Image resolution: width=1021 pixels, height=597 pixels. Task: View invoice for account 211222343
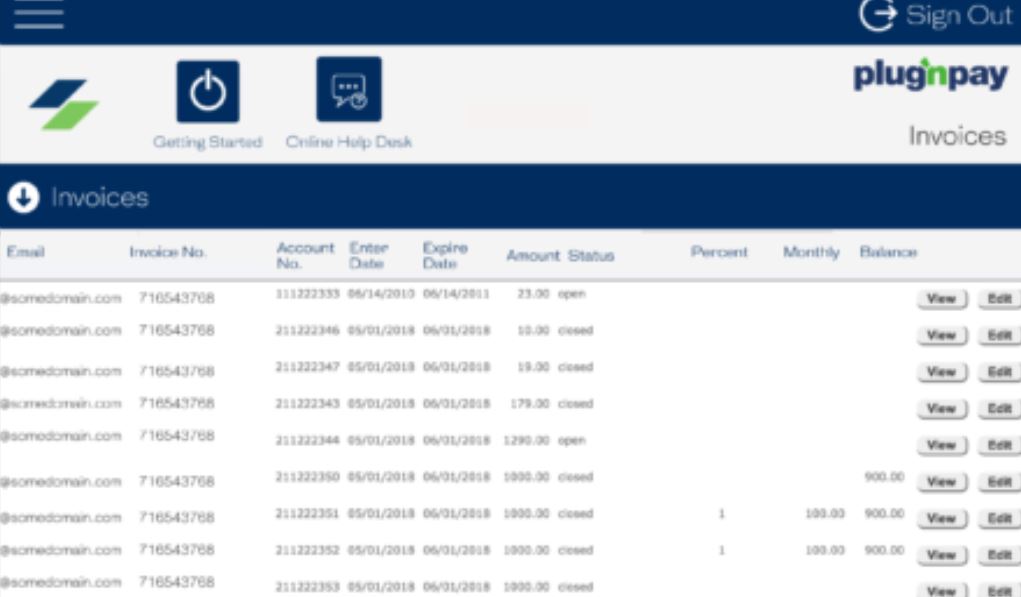[942, 408]
